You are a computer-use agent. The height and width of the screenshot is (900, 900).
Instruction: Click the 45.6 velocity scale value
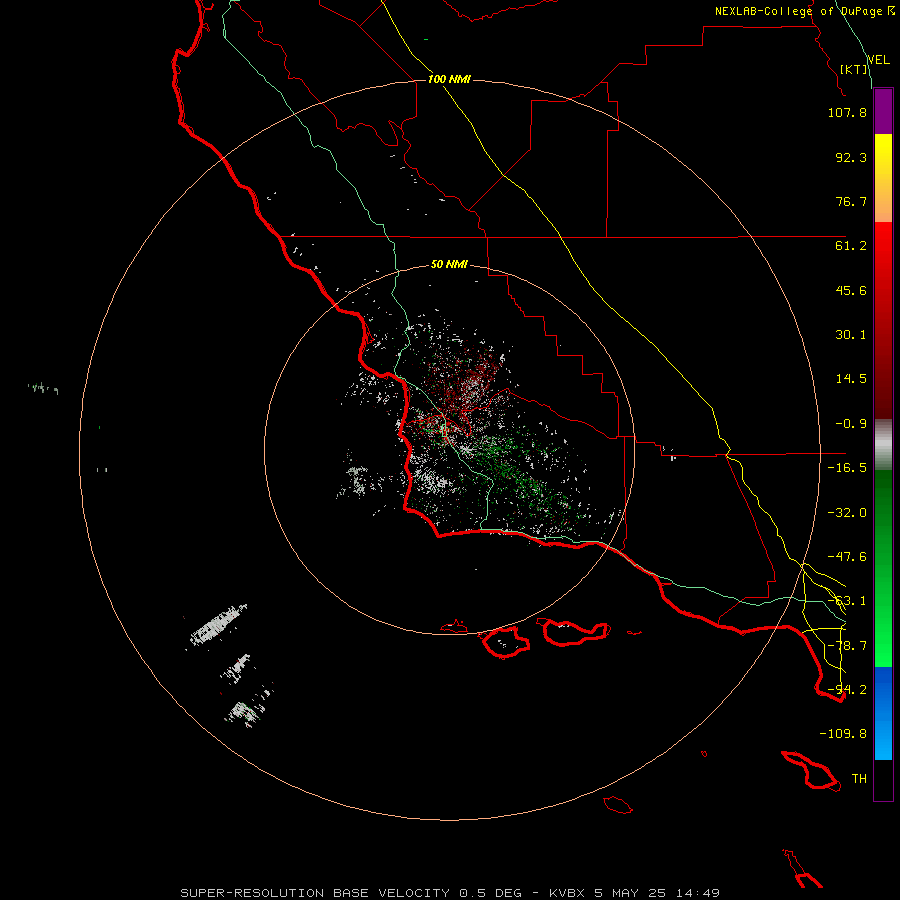point(851,290)
